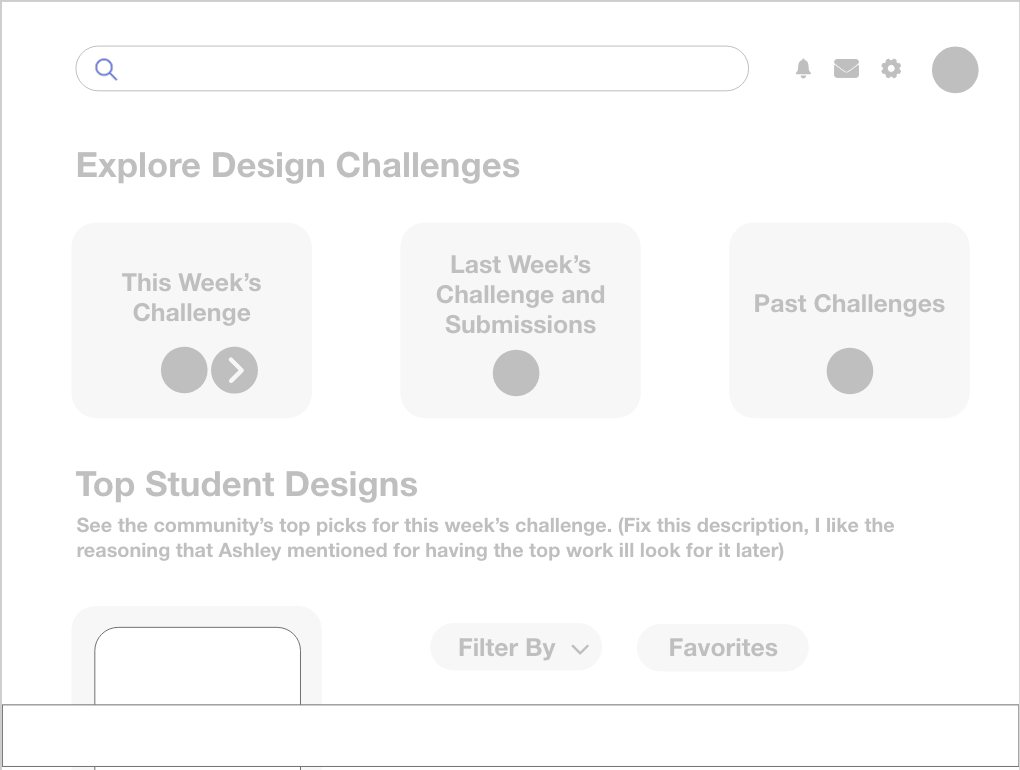
Task: Click the gray circle under Past Challenges
Action: click(x=850, y=371)
